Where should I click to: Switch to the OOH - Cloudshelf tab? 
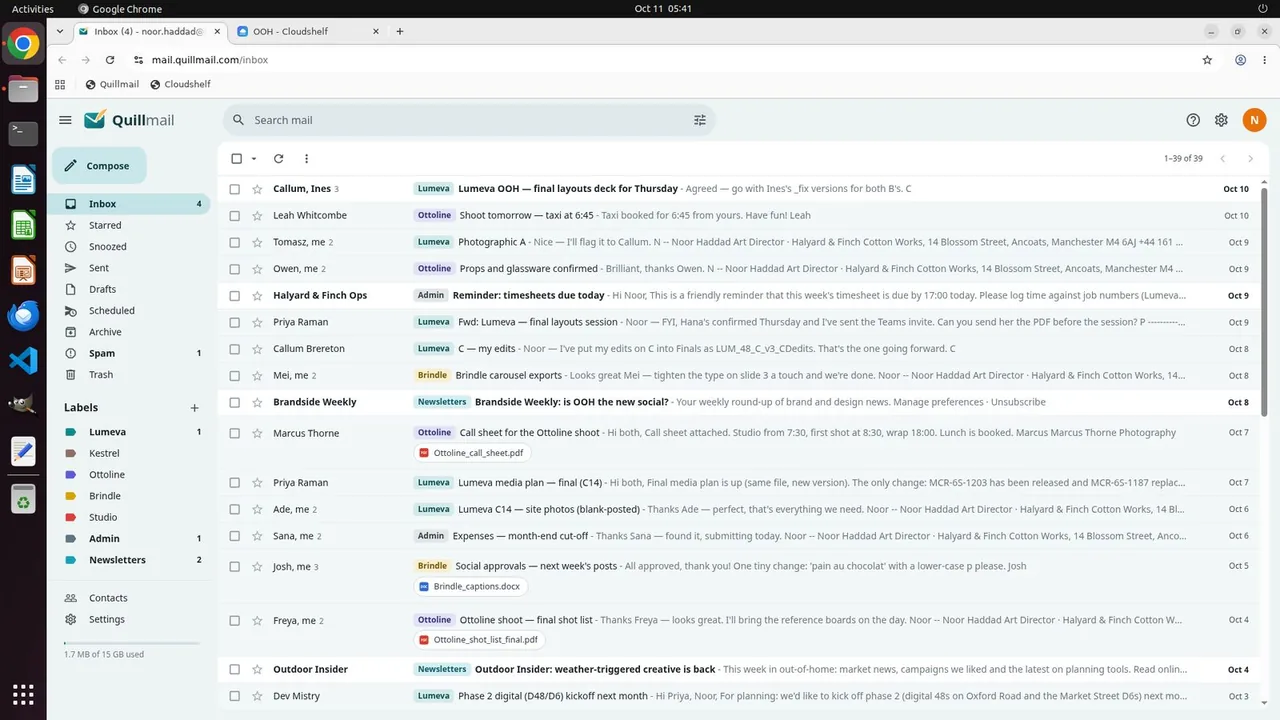pyautogui.click(x=309, y=31)
